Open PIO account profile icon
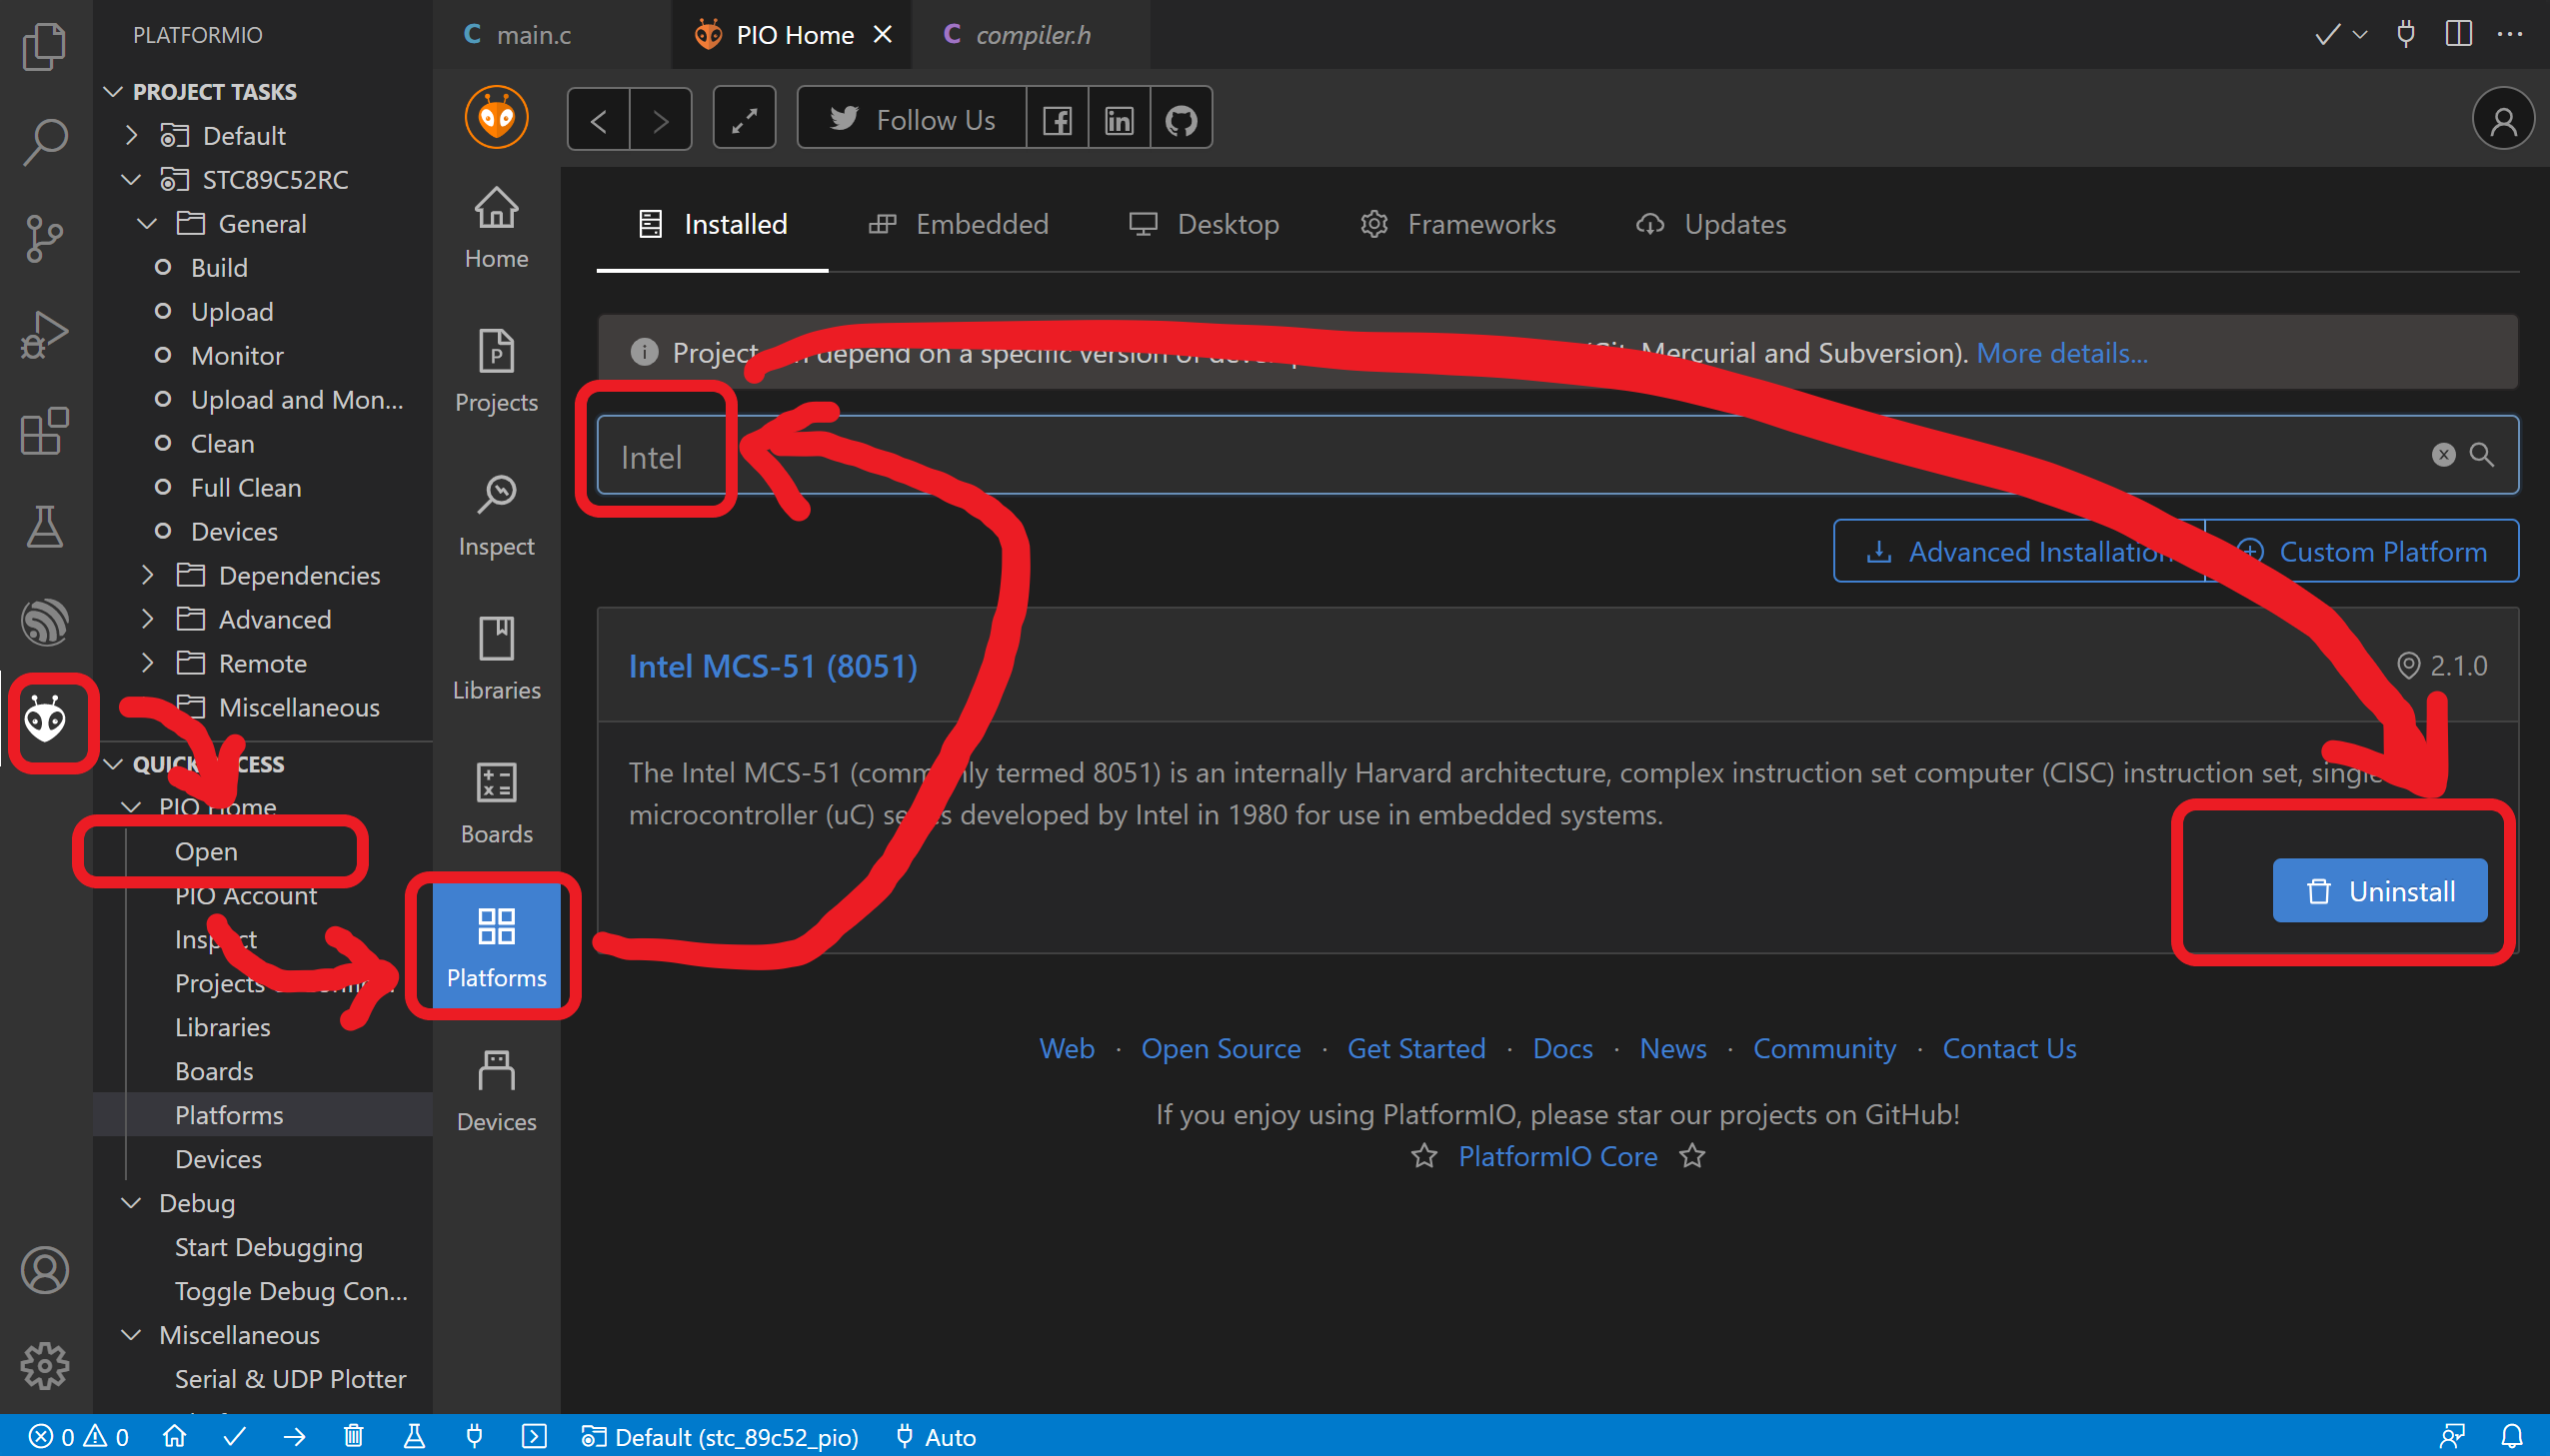The image size is (2550, 1456). 2503,120
